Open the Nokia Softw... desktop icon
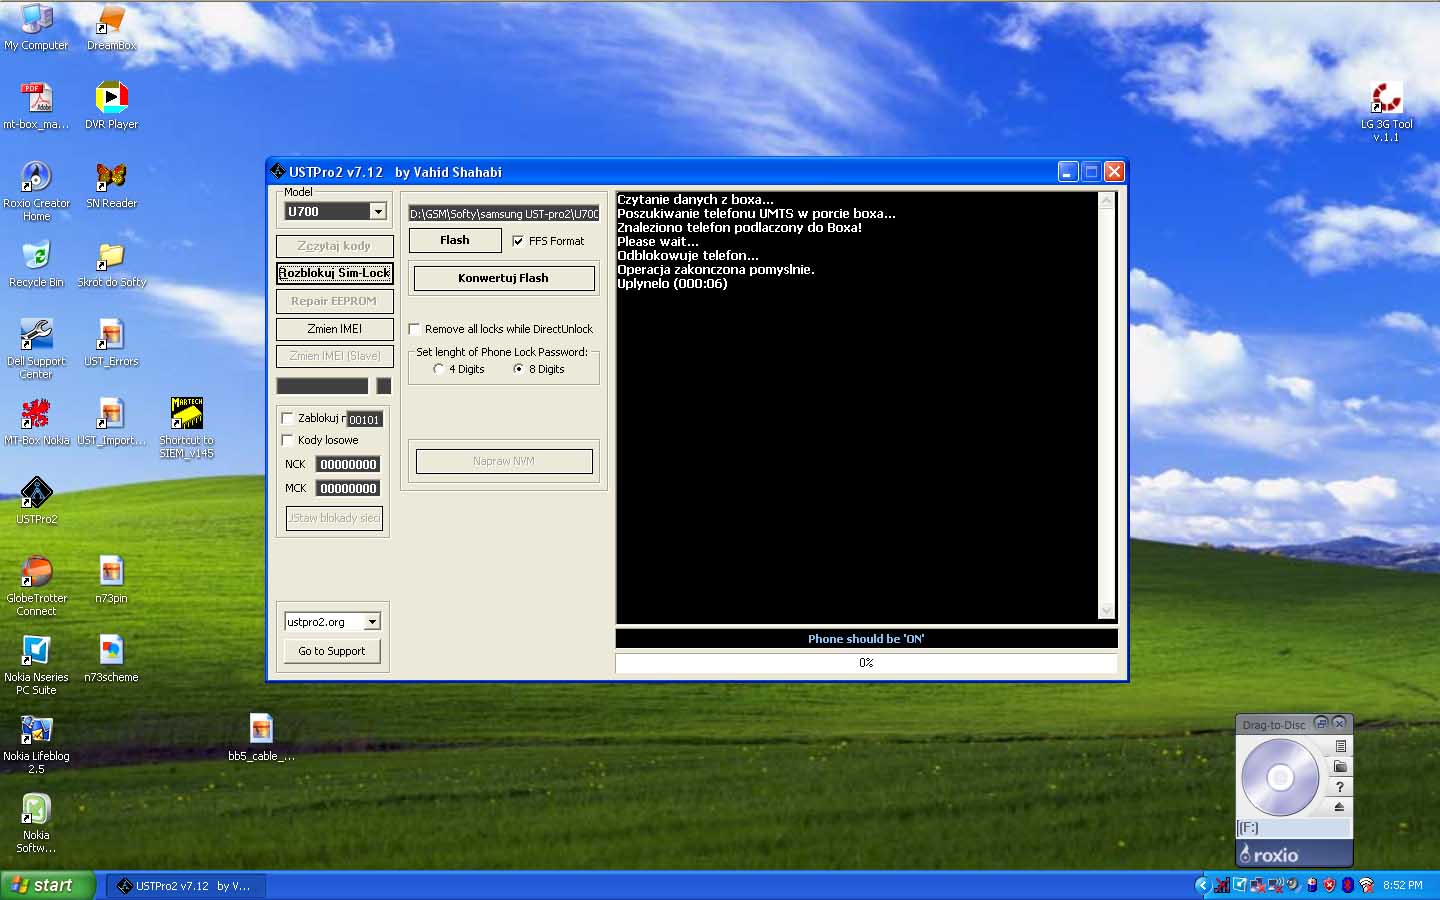Image resolution: width=1440 pixels, height=900 pixels. 36,809
